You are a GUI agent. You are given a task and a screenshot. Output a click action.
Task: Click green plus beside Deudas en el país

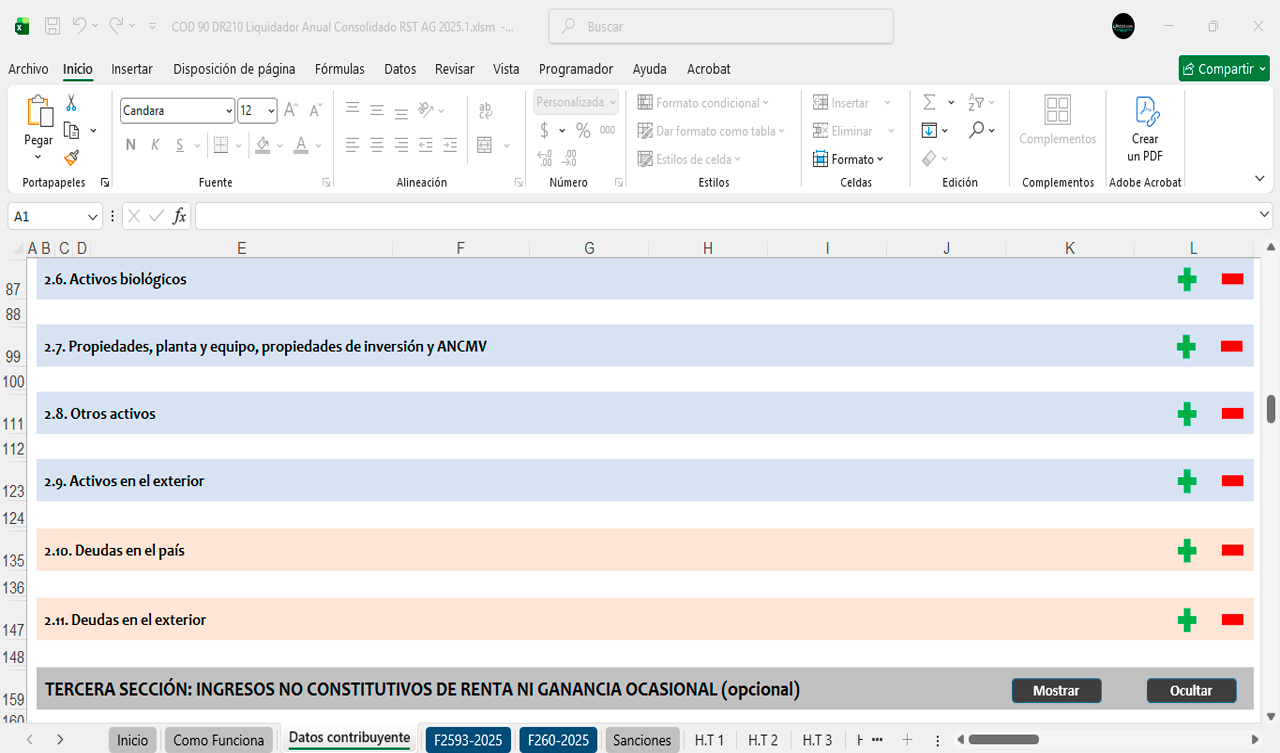(x=1187, y=551)
